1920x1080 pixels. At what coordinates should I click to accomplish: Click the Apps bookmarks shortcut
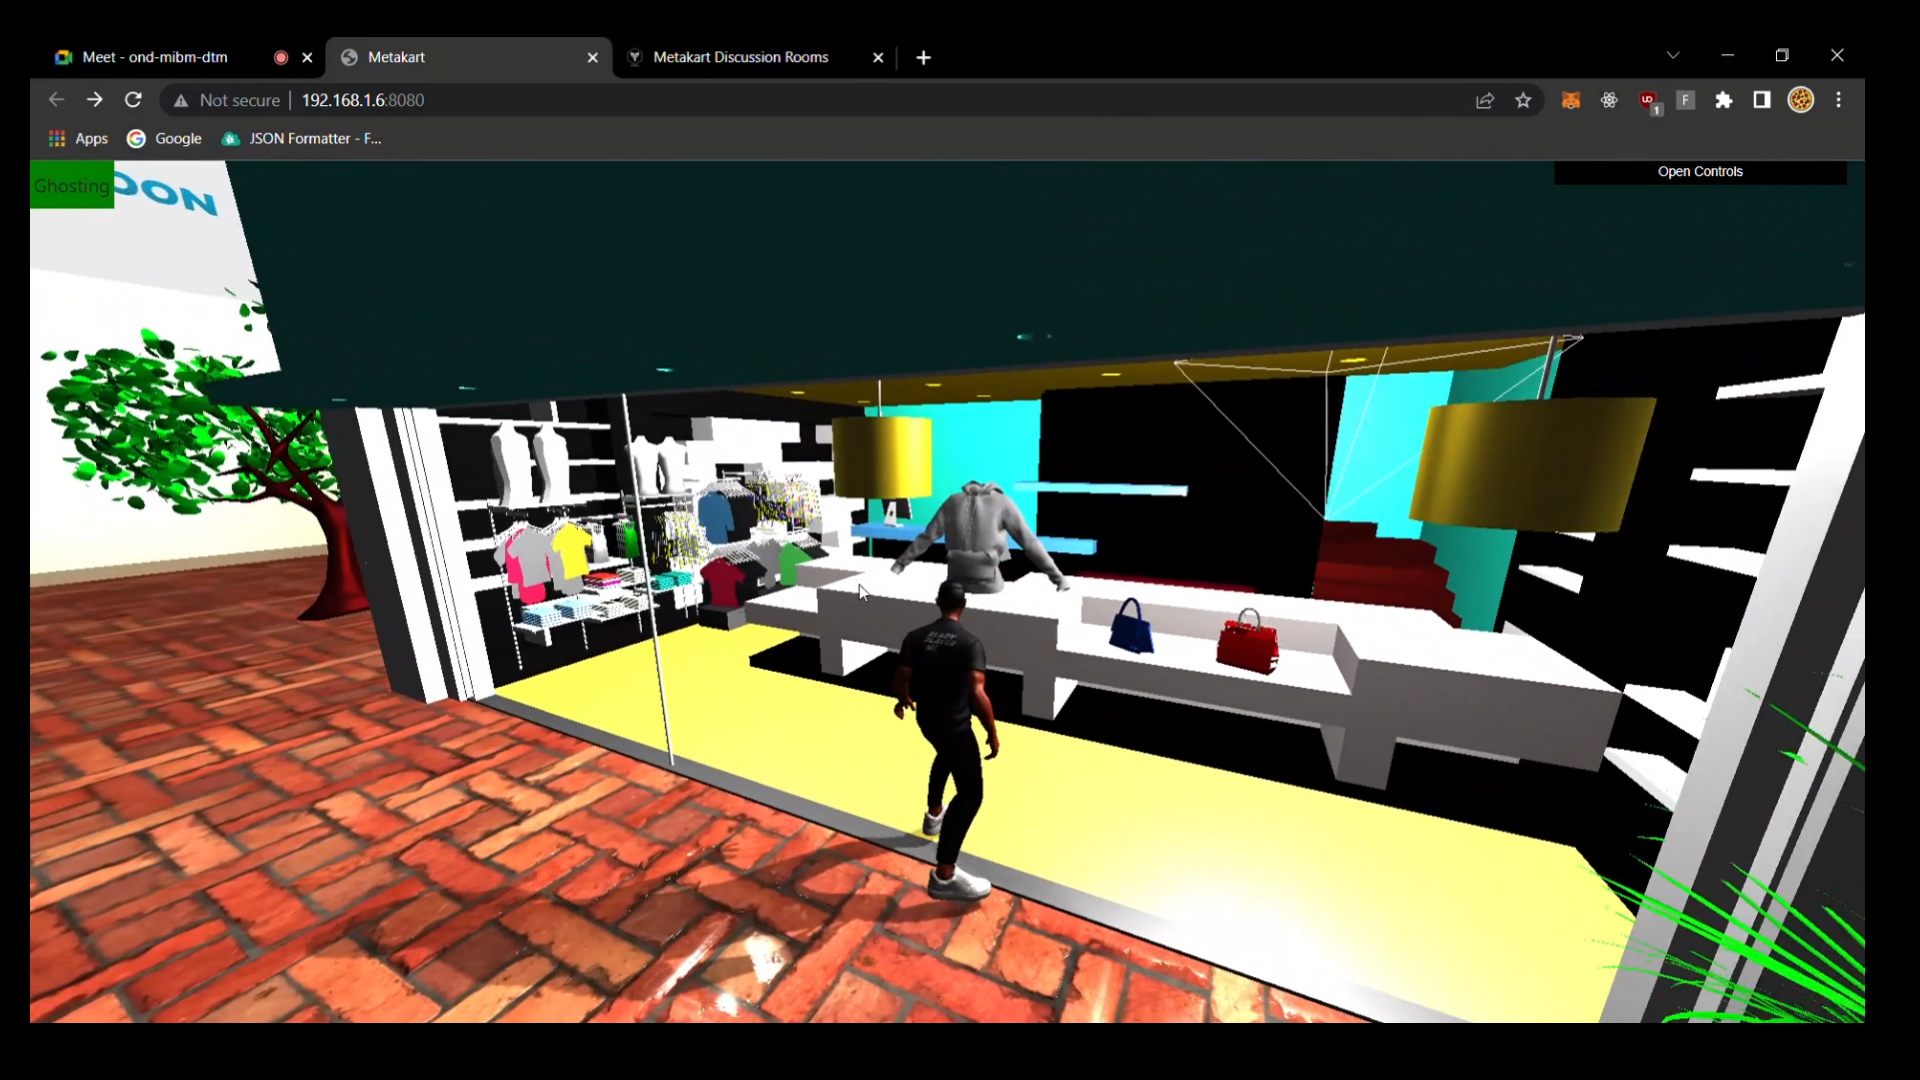tap(78, 139)
